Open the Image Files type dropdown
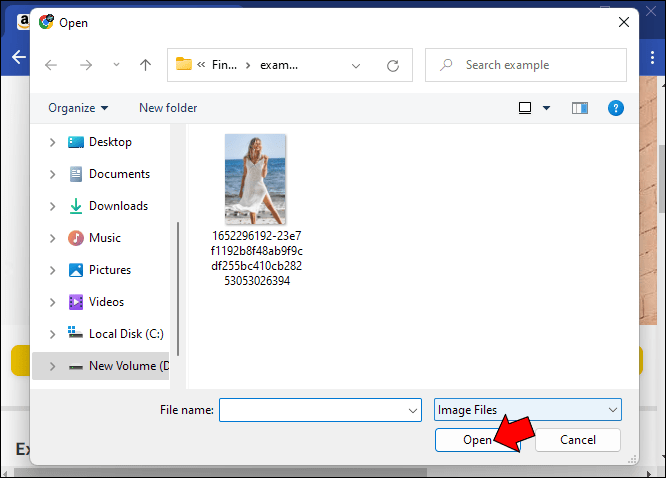 coord(528,410)
